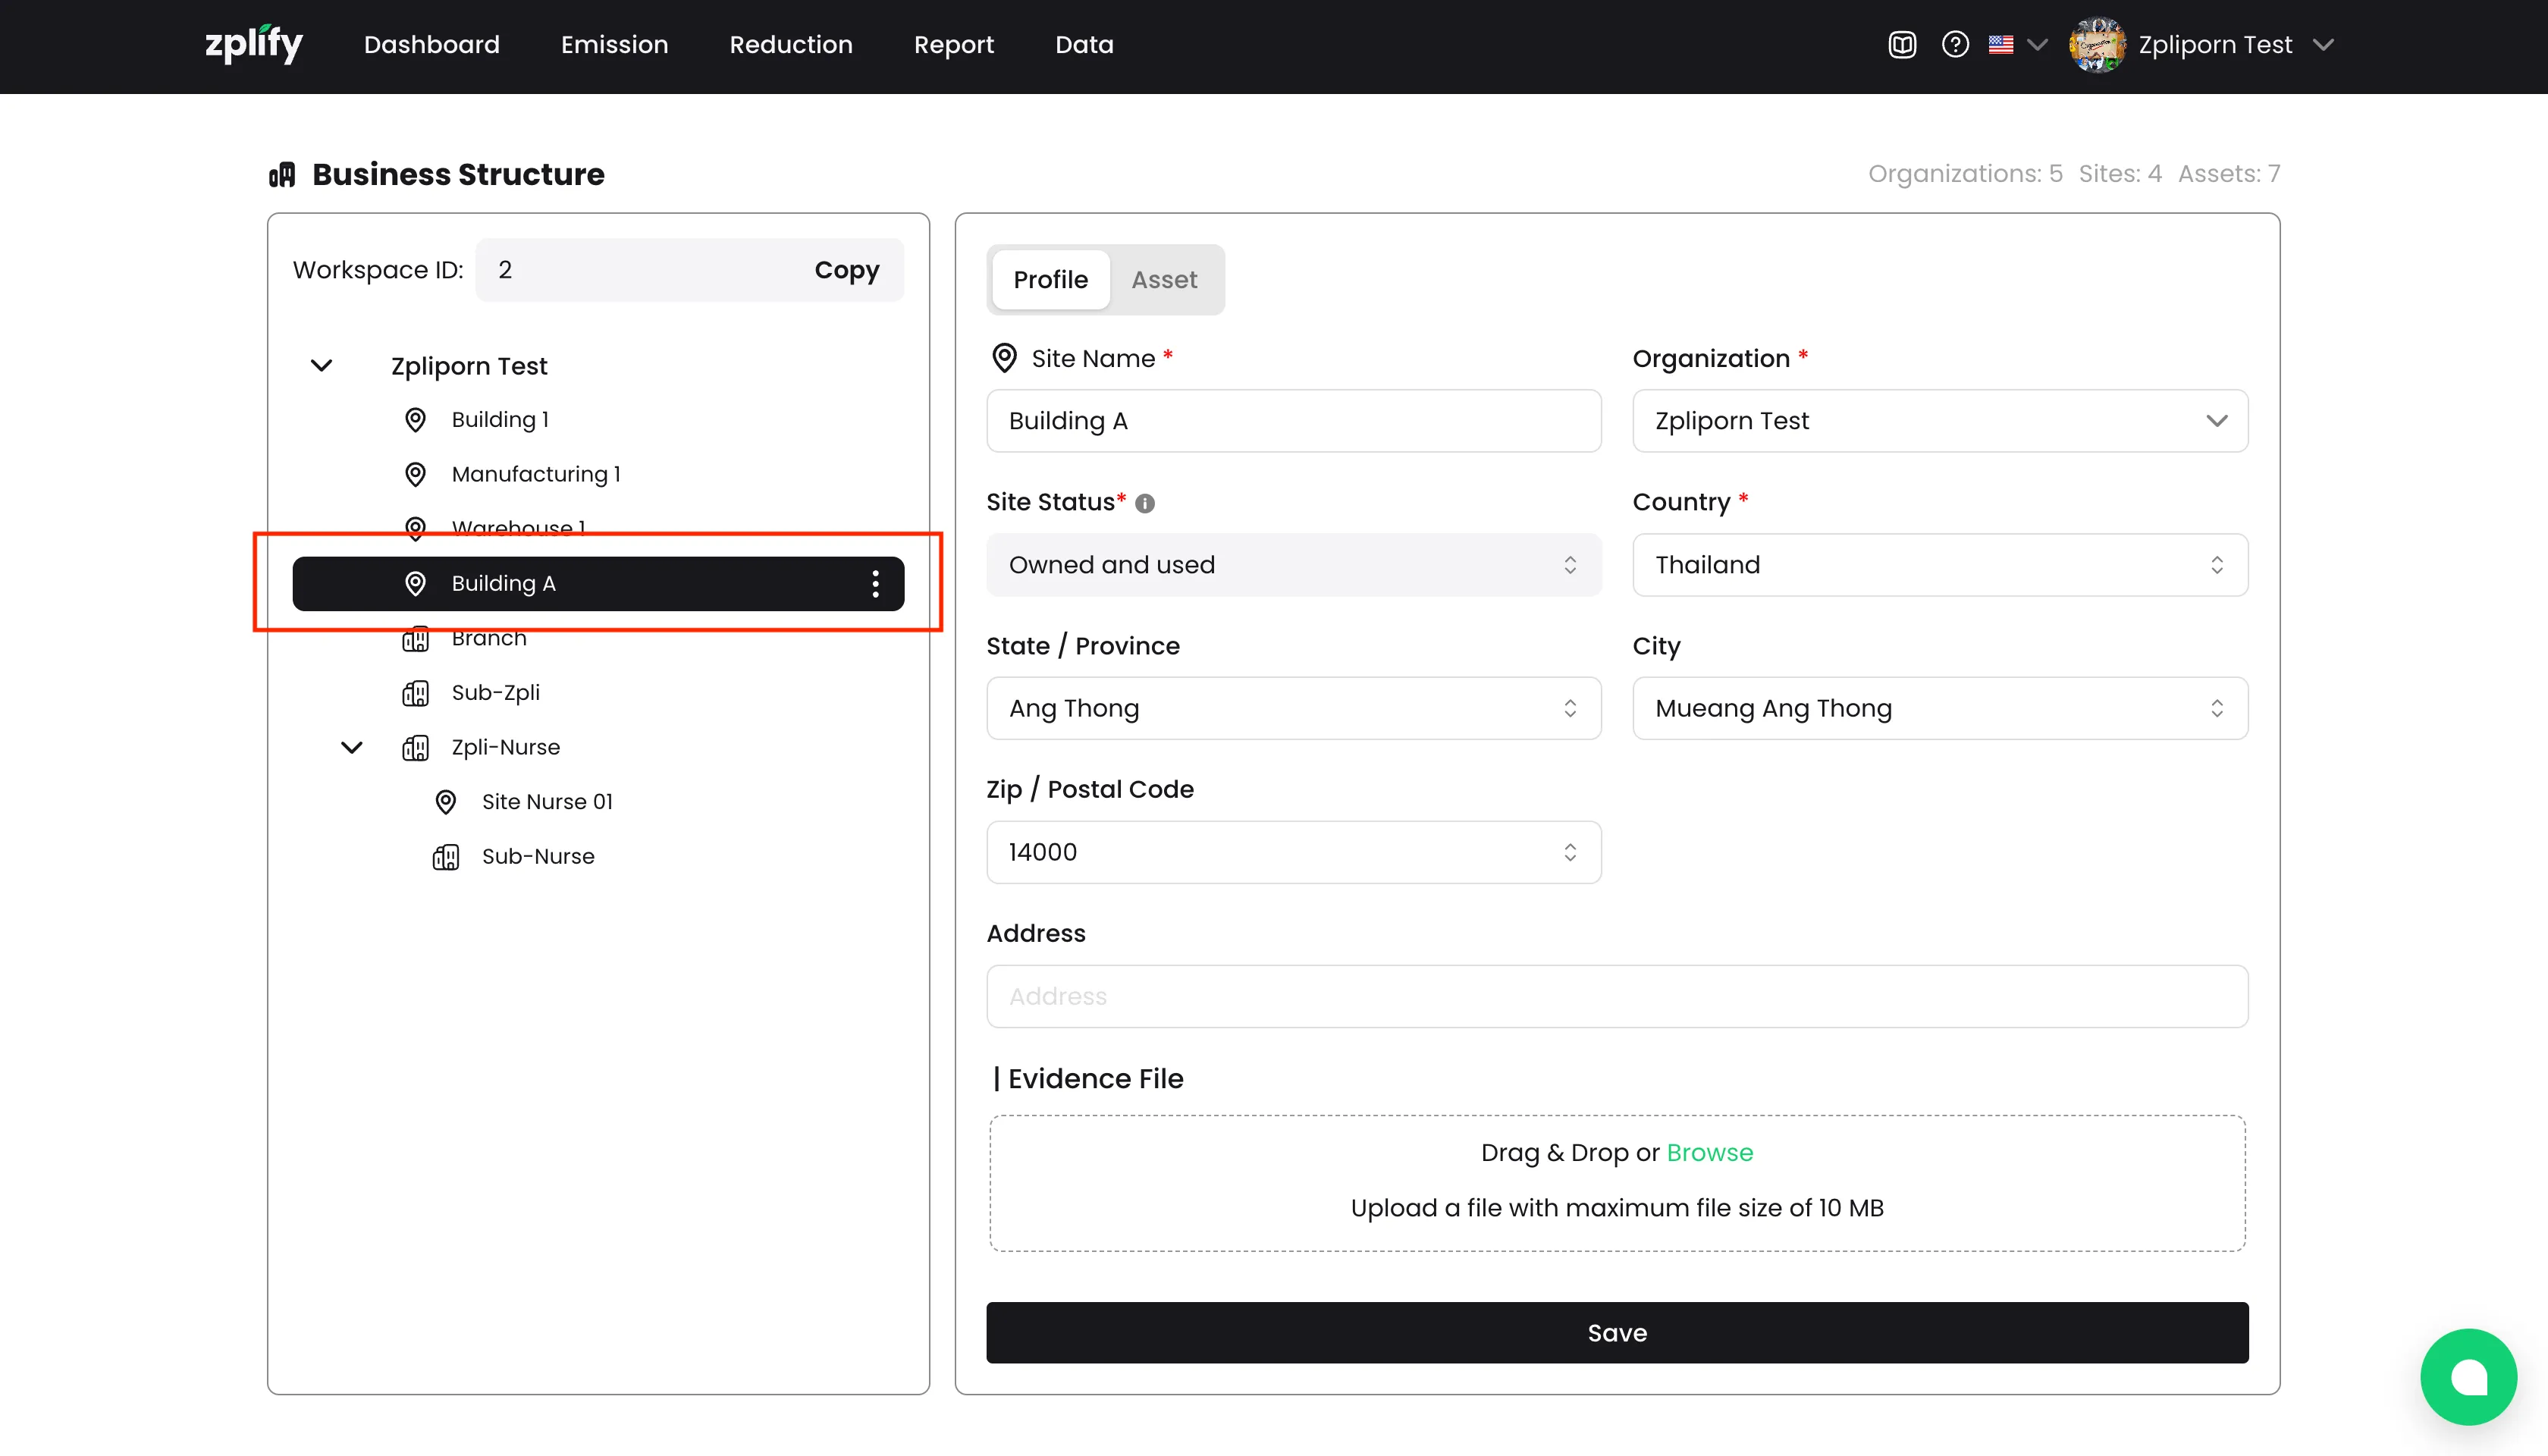Open the guide book icon in header
This screenshot has height=1456, width=2548.
(1902, 45)
